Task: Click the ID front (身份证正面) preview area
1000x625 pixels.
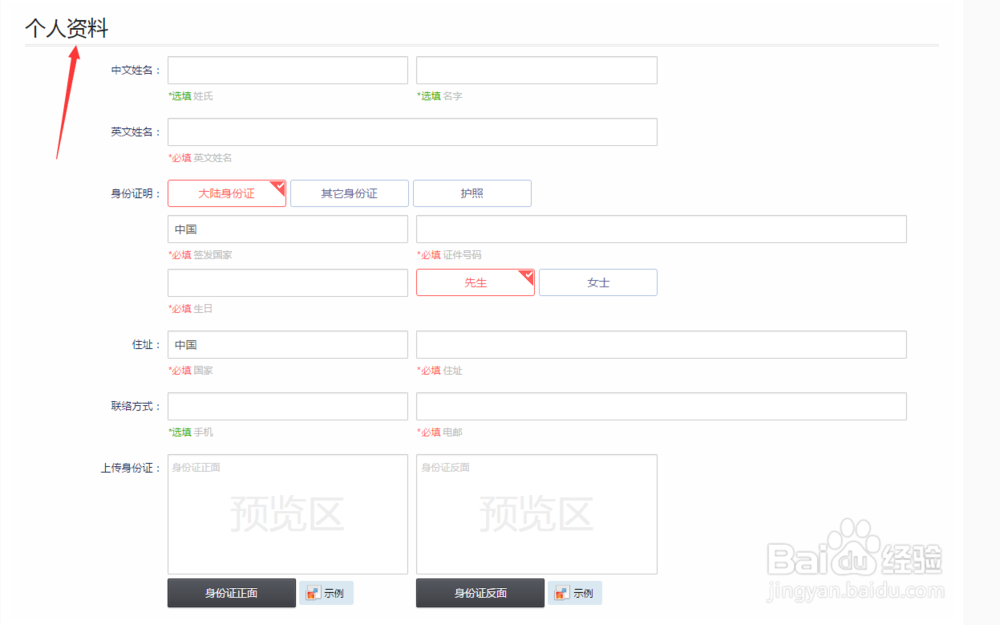Action: click(288, 514)
